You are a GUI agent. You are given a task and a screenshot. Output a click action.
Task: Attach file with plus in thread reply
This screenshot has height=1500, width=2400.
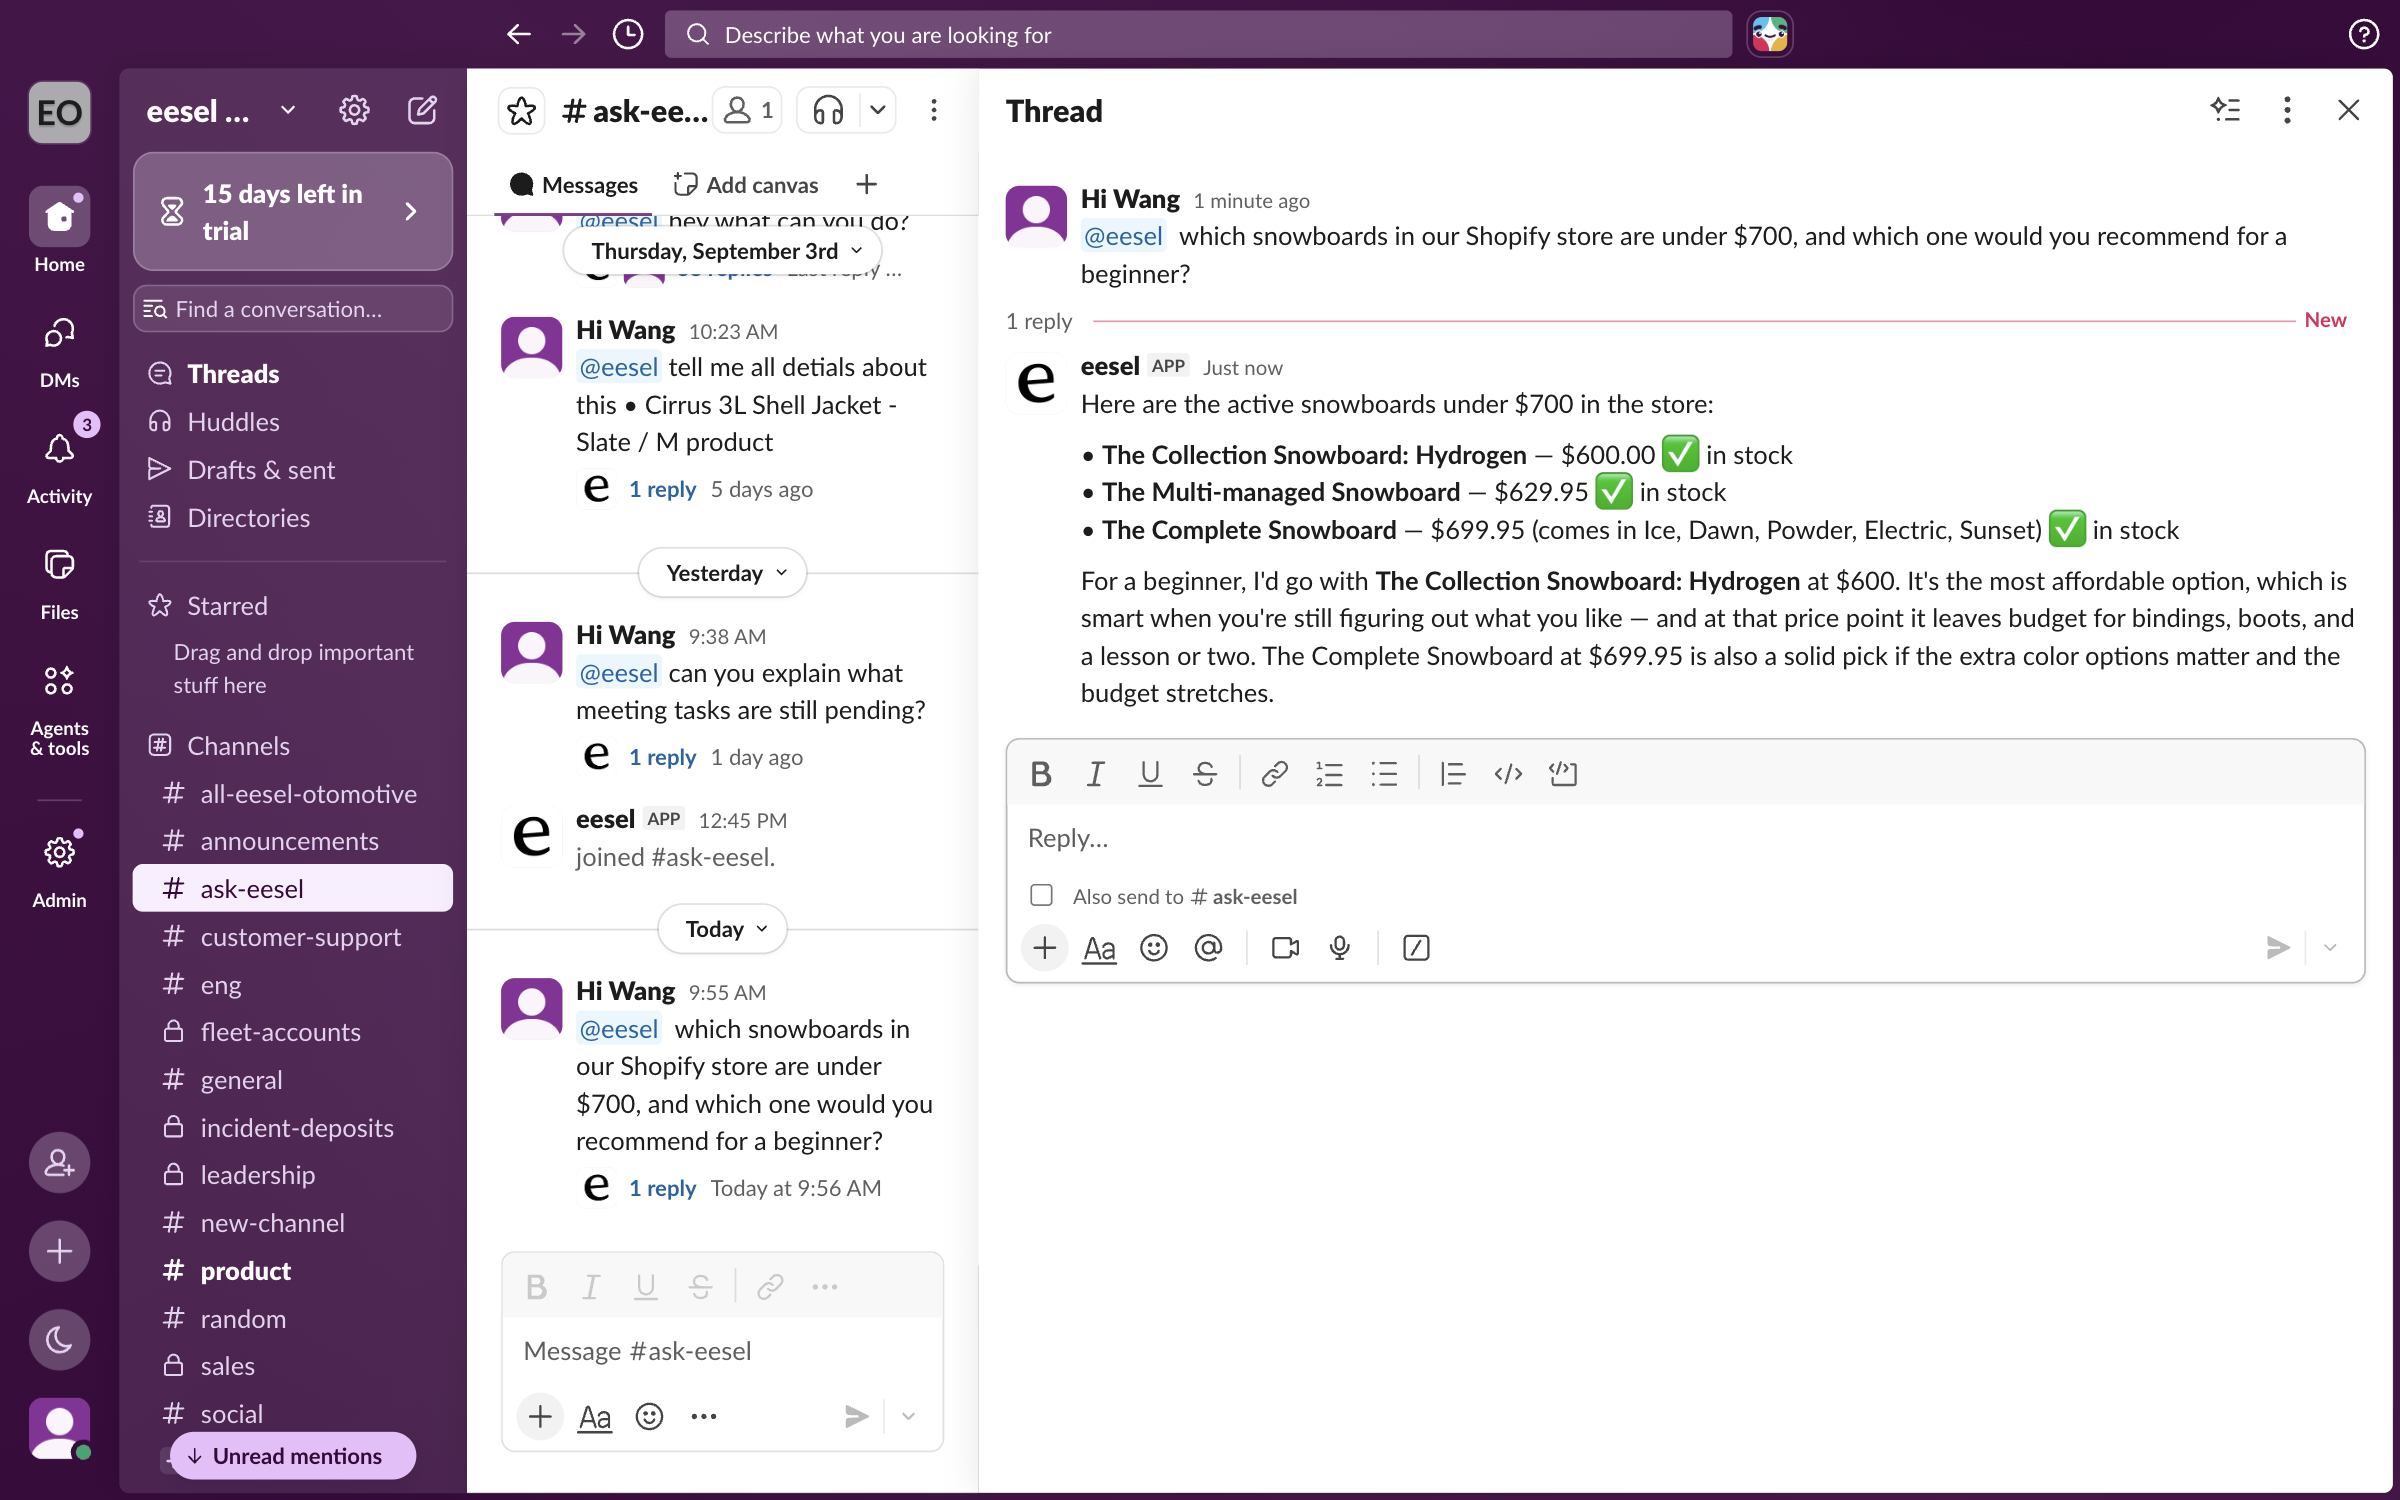(1045, 948)
